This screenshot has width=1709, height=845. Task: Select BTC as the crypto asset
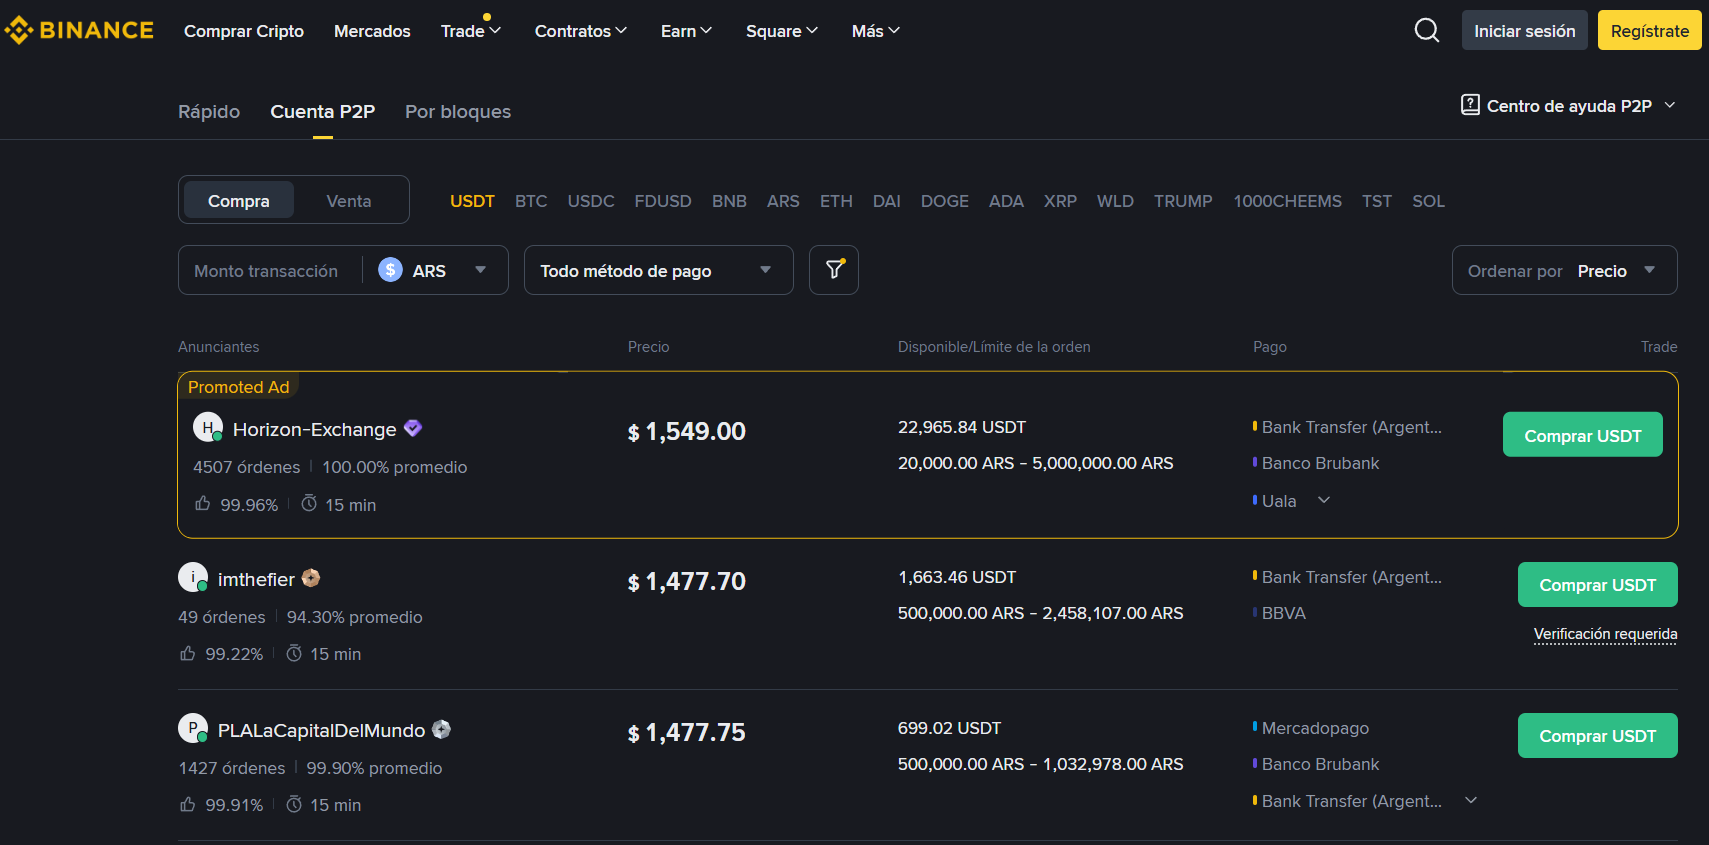[x=531, y=201]
